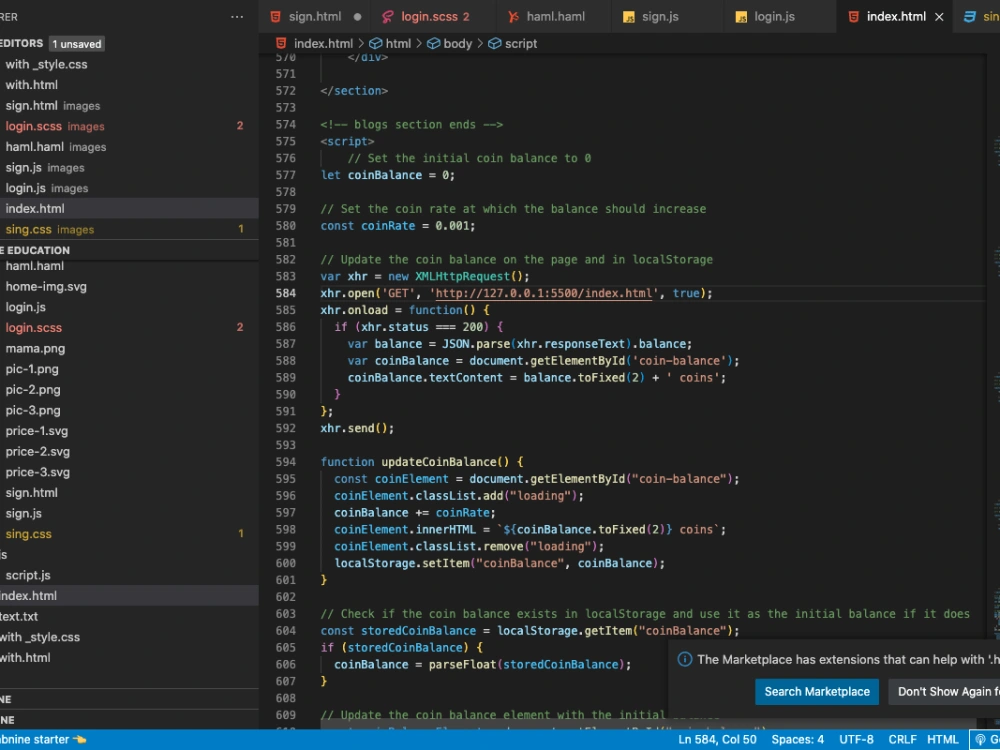
Task: Place cursor on xhr.send() line
Action: (x=357, y=429)
